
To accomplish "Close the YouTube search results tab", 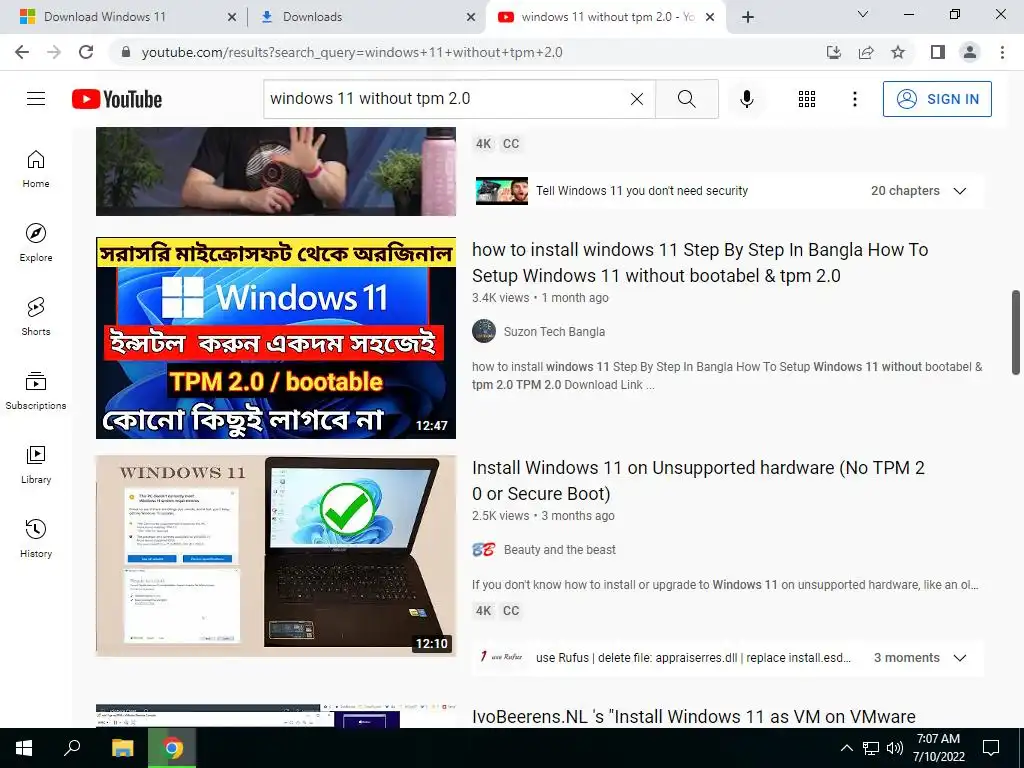I will coord(710,17).
